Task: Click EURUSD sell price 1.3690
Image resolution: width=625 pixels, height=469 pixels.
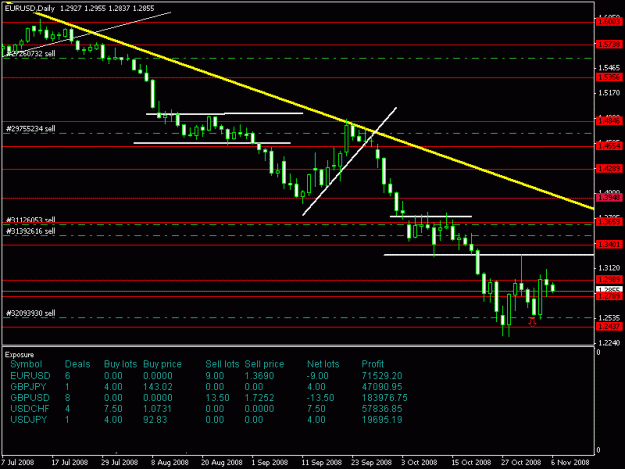Action: (259, 376)
